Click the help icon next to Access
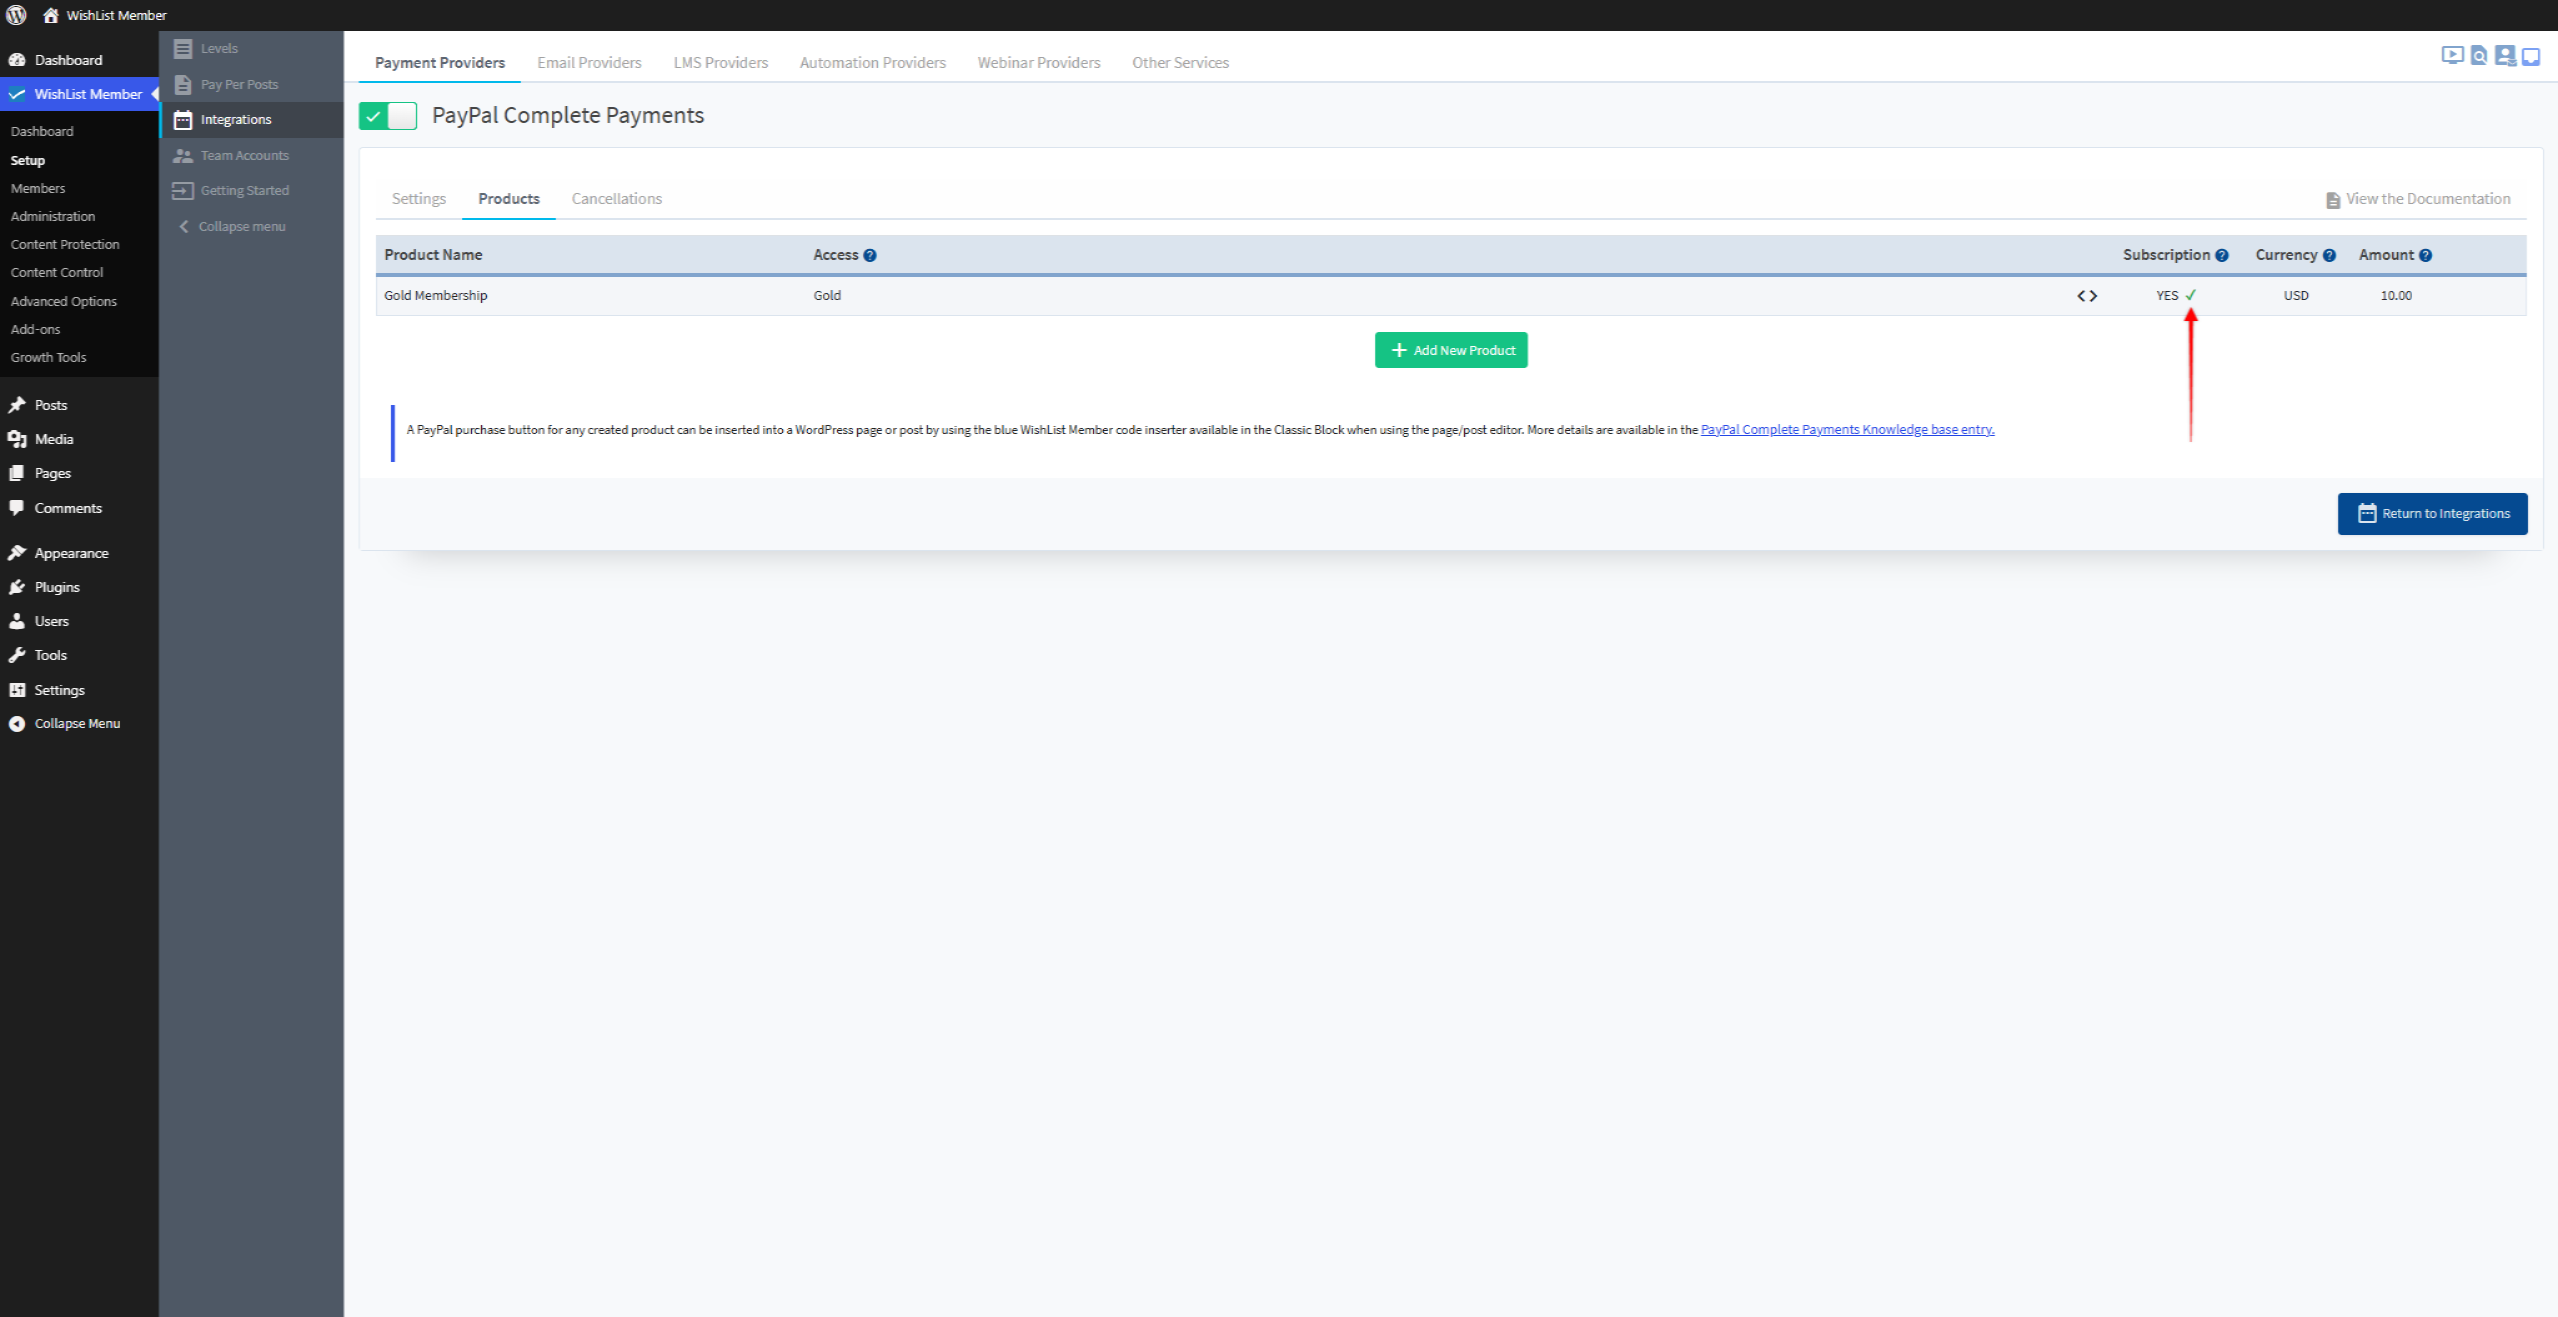 (x=870, y=255)
